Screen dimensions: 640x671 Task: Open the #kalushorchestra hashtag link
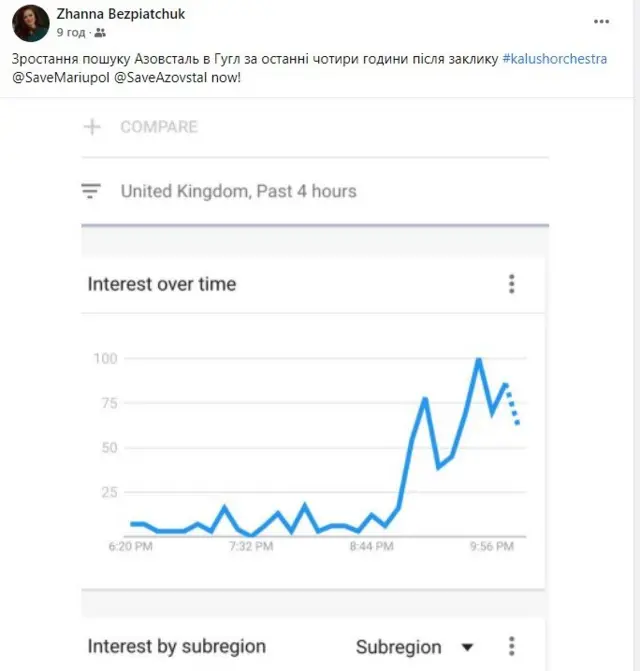(x=557, y=59)
